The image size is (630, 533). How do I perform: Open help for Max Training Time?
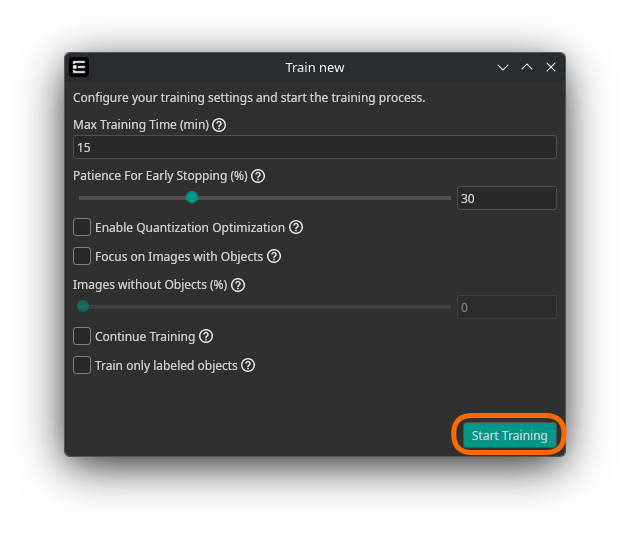[220, 125]
